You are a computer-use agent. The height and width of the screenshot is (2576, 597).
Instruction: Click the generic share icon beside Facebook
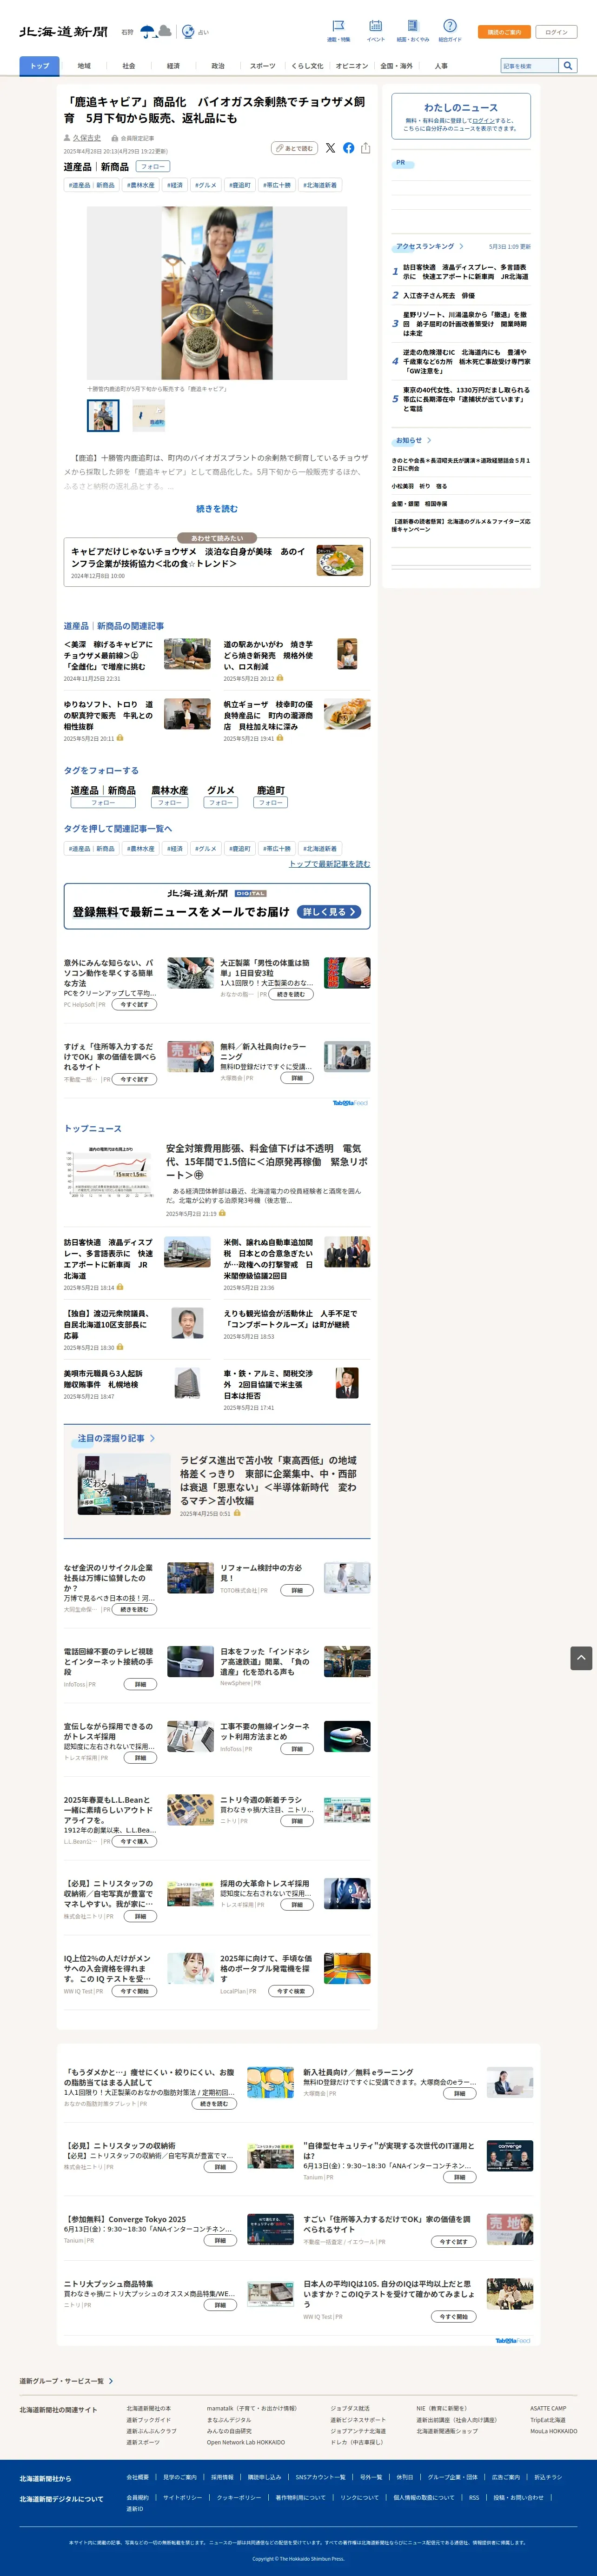click(365, 148)
